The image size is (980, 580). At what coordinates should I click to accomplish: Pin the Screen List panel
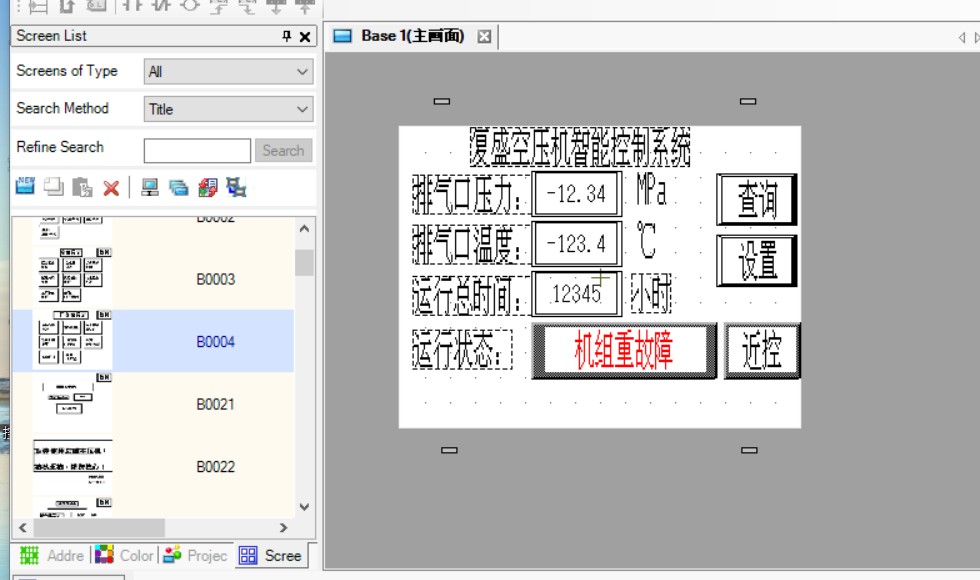287,36
